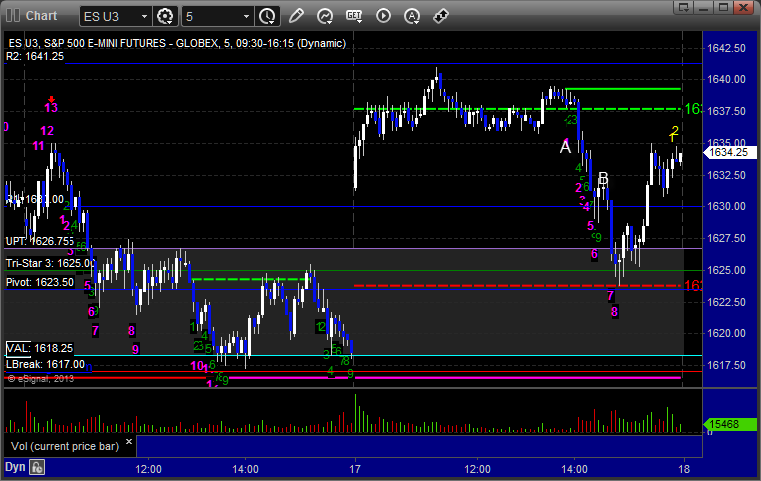Click the 1625.00 price axis label

tap(727, 270)
